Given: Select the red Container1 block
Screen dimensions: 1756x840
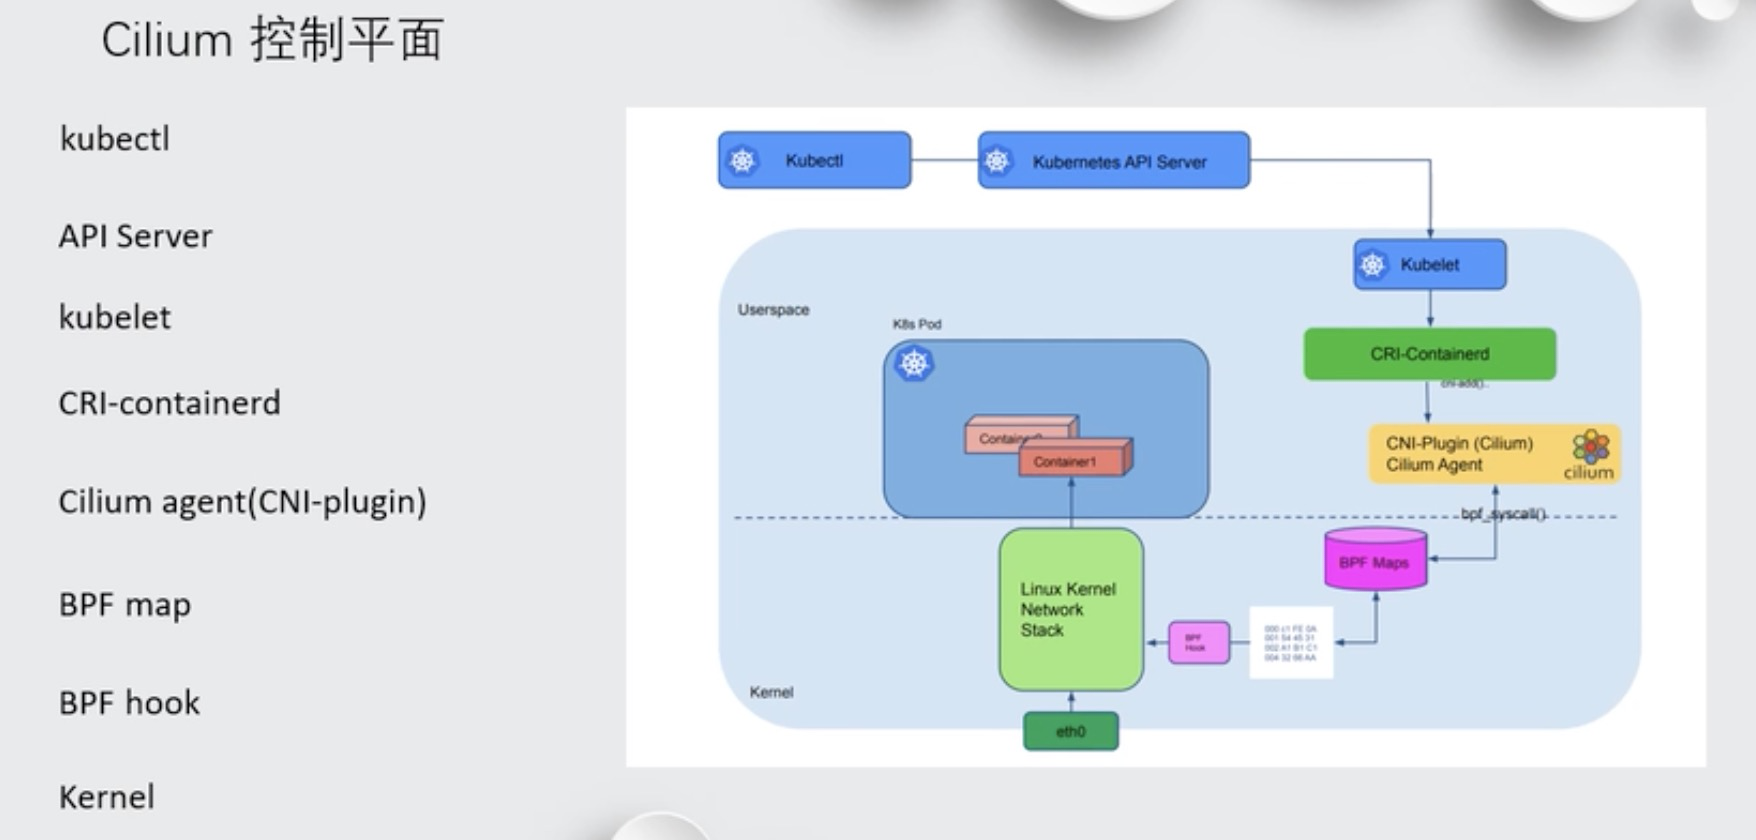Looking at the screenshot, I should click(x=1075, y=459).
